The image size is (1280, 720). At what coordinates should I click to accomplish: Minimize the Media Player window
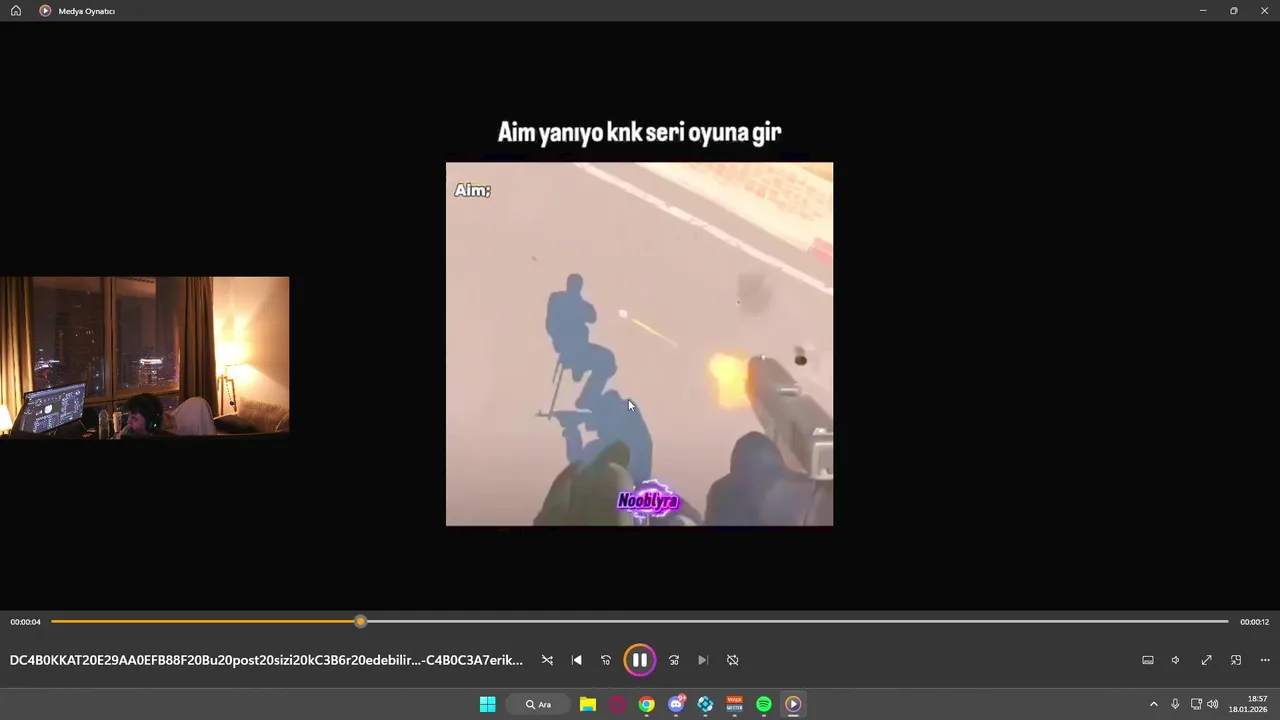(x=1203, y=10)
